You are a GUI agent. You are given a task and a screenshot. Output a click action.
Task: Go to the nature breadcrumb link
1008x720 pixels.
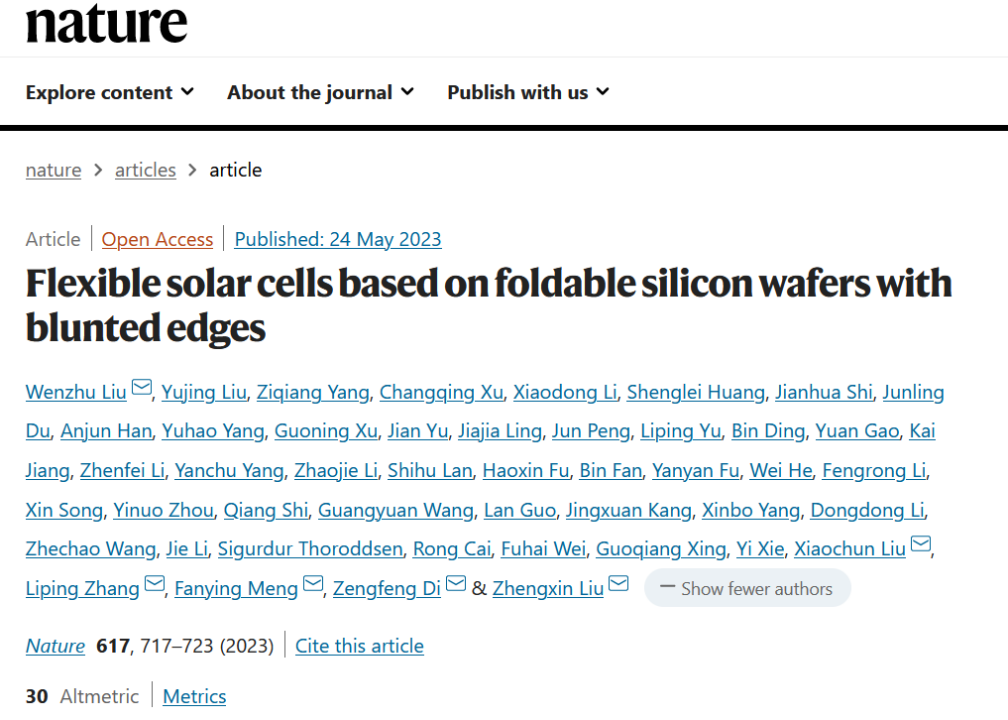(x=53, y=170)
